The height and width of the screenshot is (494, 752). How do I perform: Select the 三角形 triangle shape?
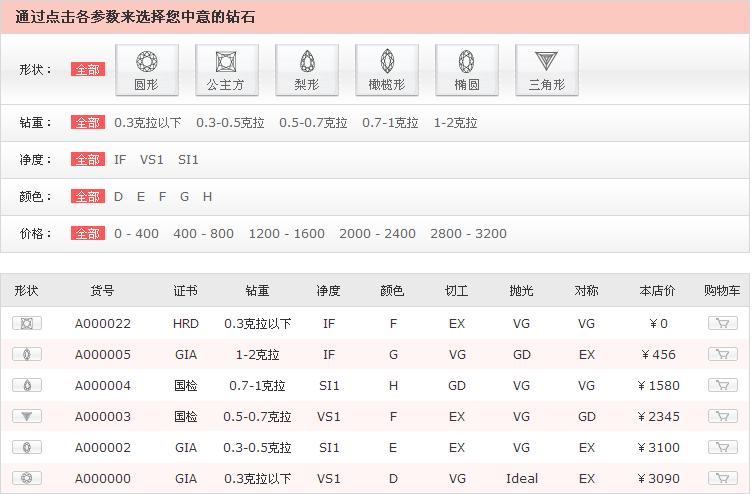pyautogui.click(x=546, y=70)
